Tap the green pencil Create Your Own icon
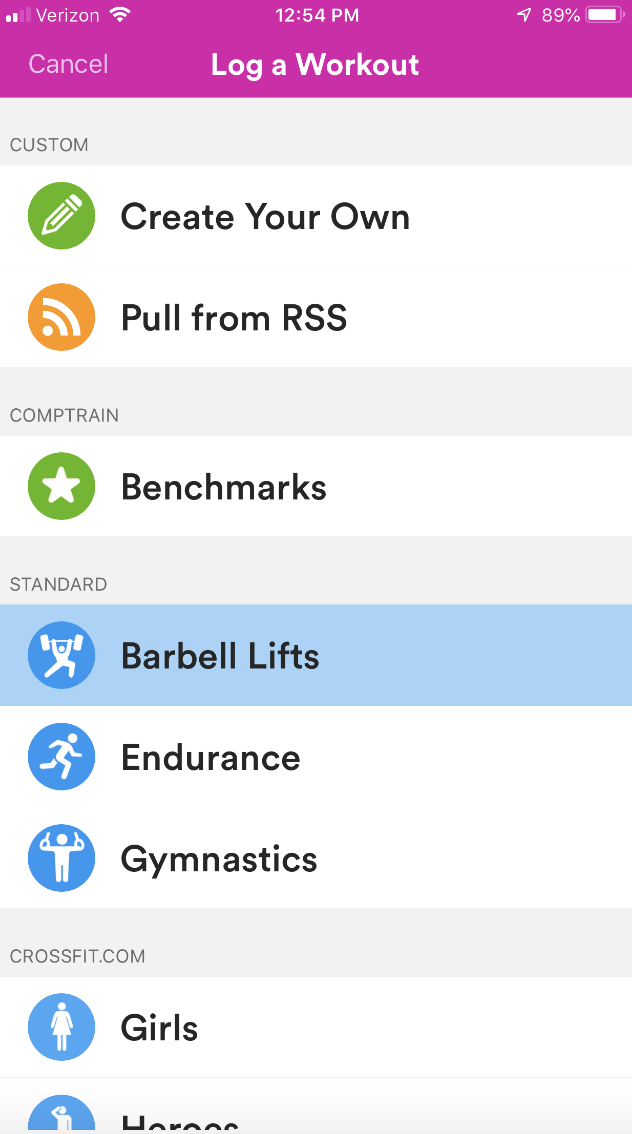Image resolution: width=632 pixels, height=1134 pixels. [62, 216]
